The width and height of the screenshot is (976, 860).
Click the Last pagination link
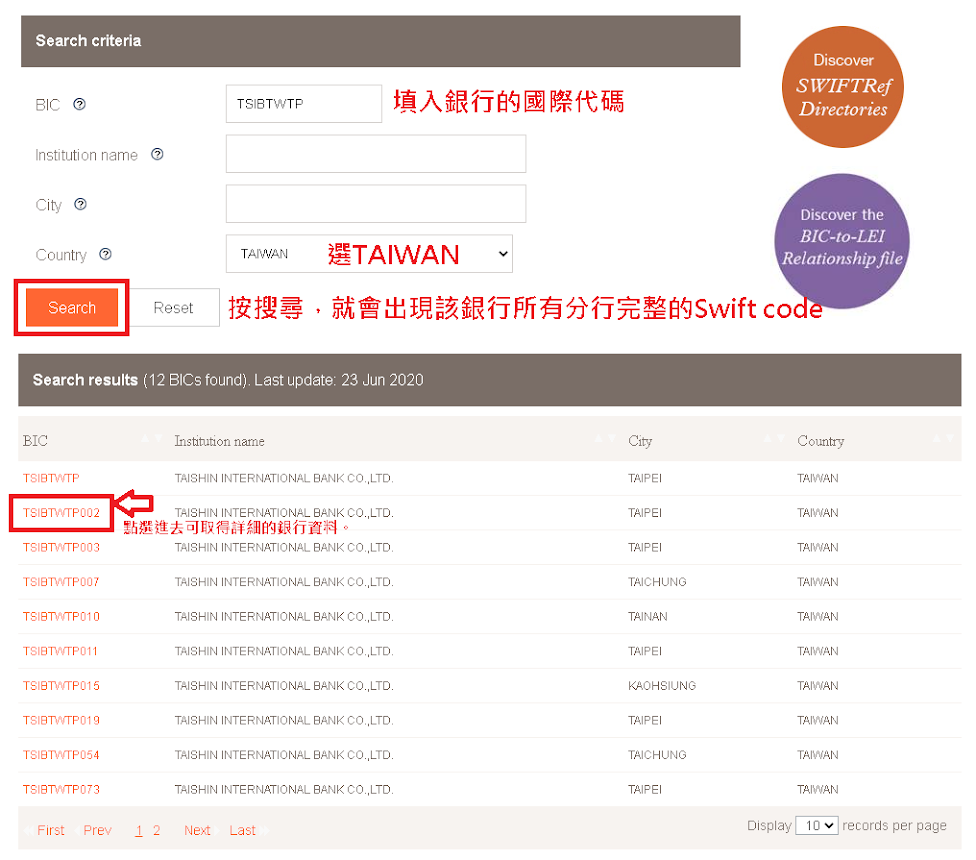pos(242,830)
